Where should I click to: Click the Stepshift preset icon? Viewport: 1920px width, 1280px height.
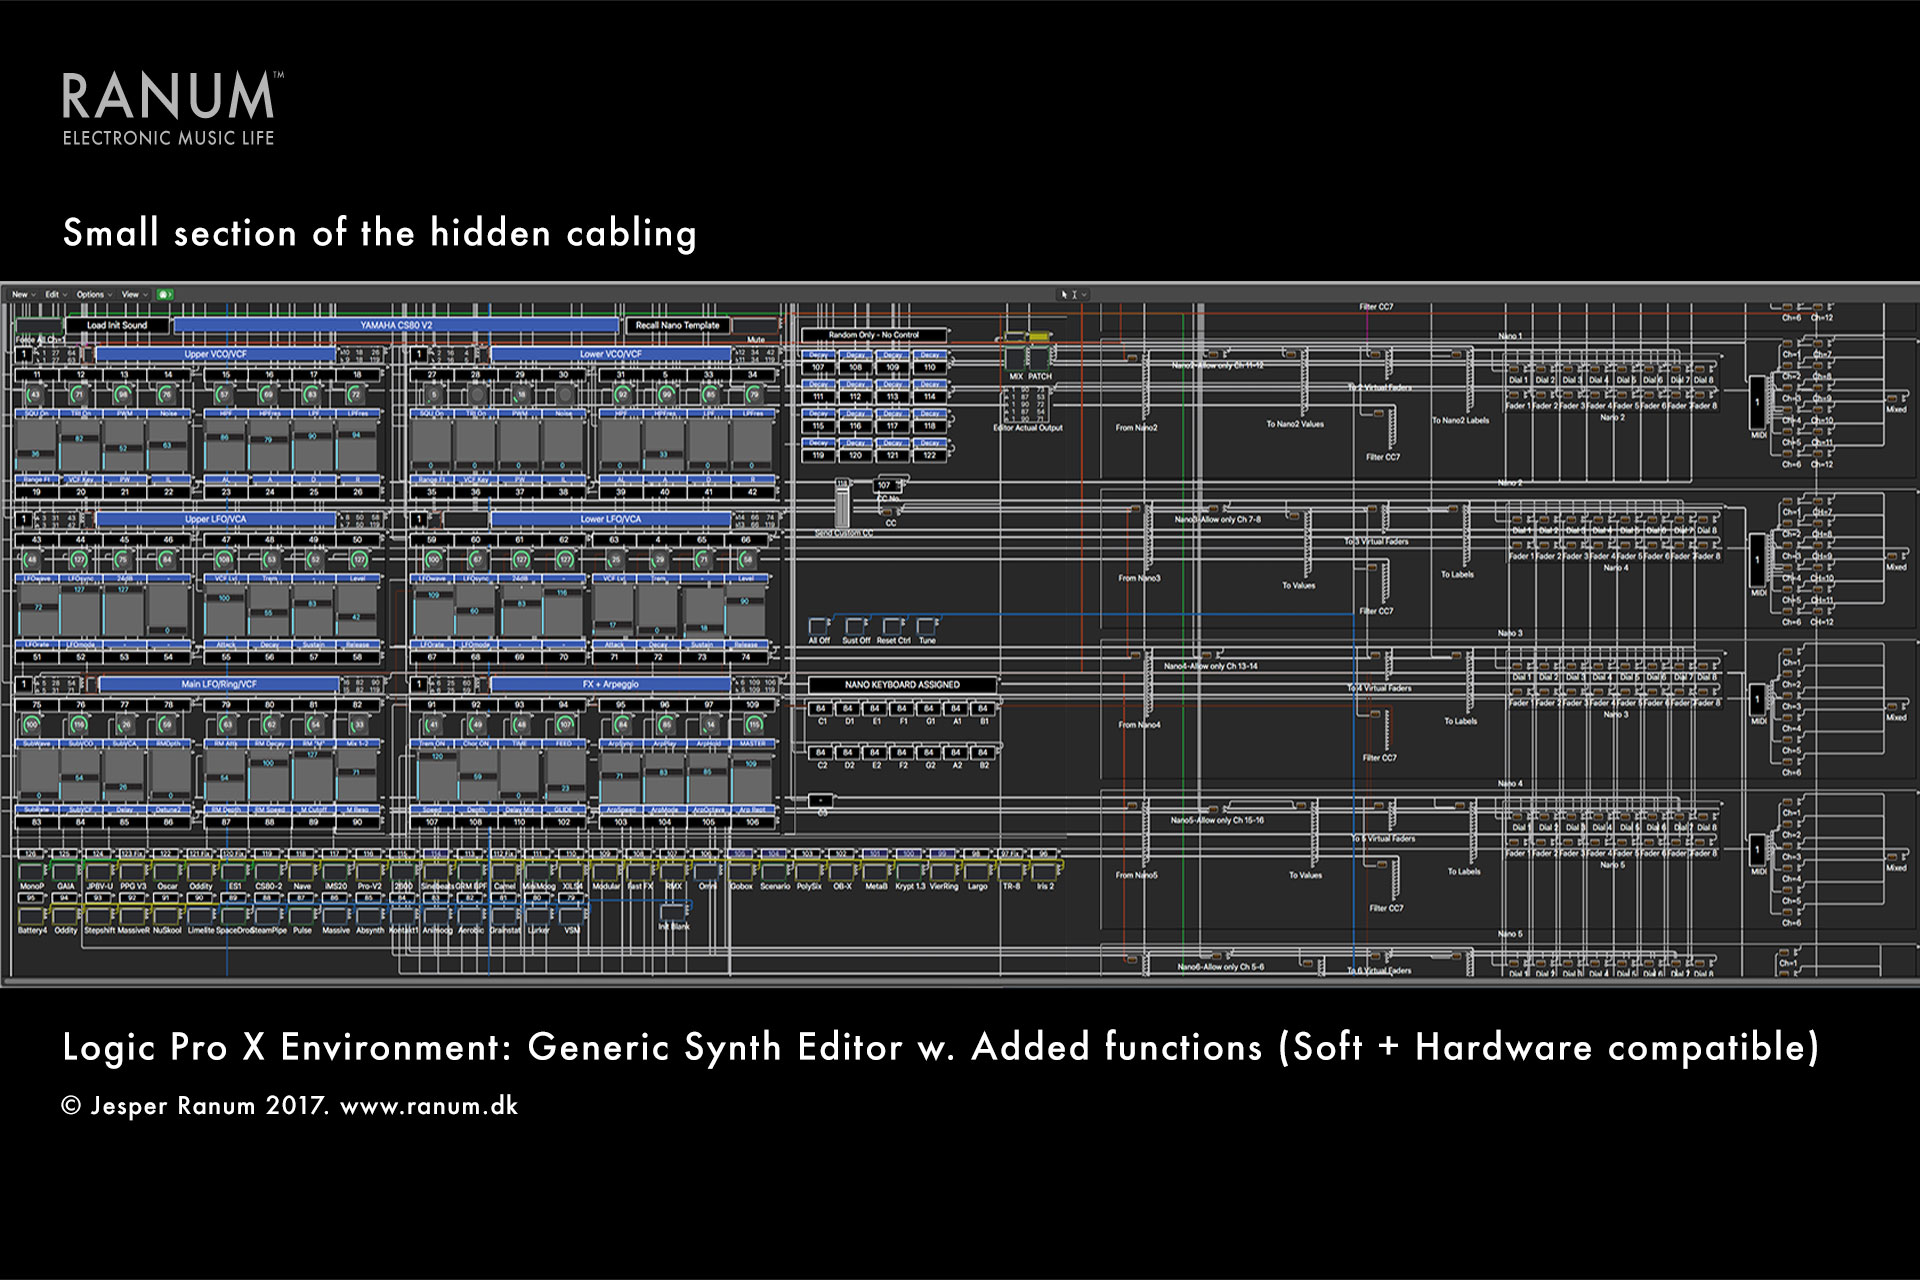click(100, 916)
